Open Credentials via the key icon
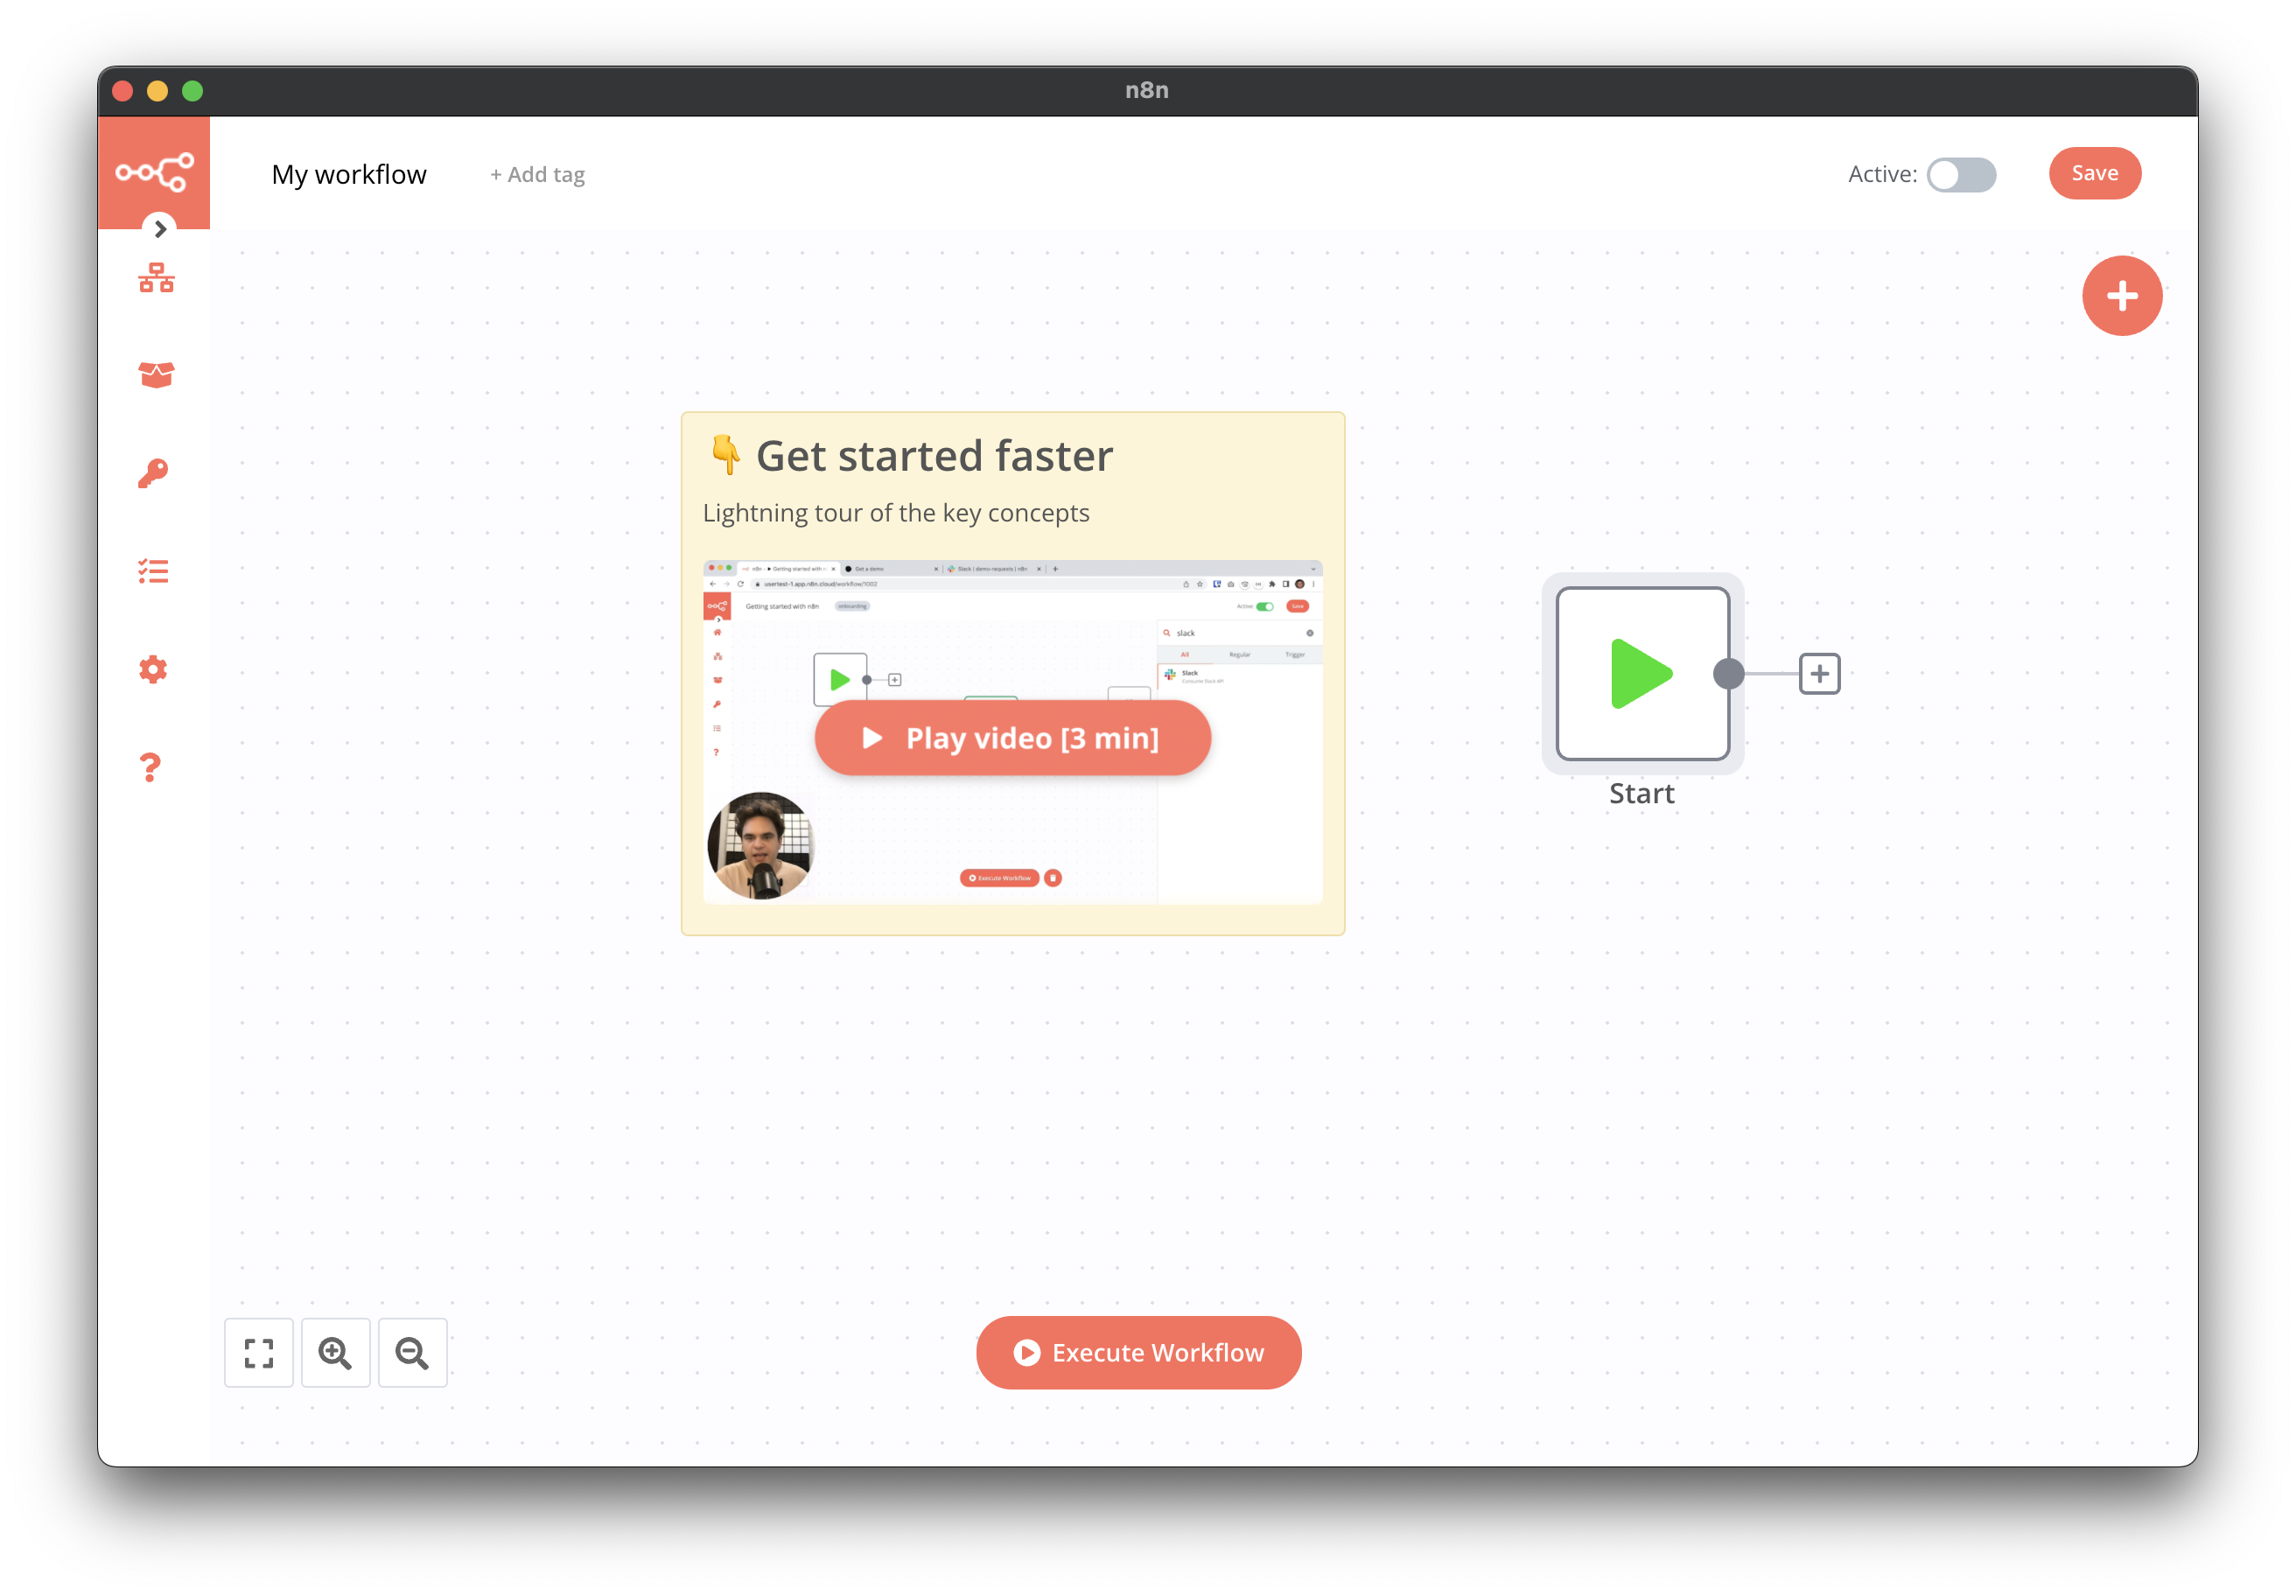The image size is (2296, 1596). 153,474
